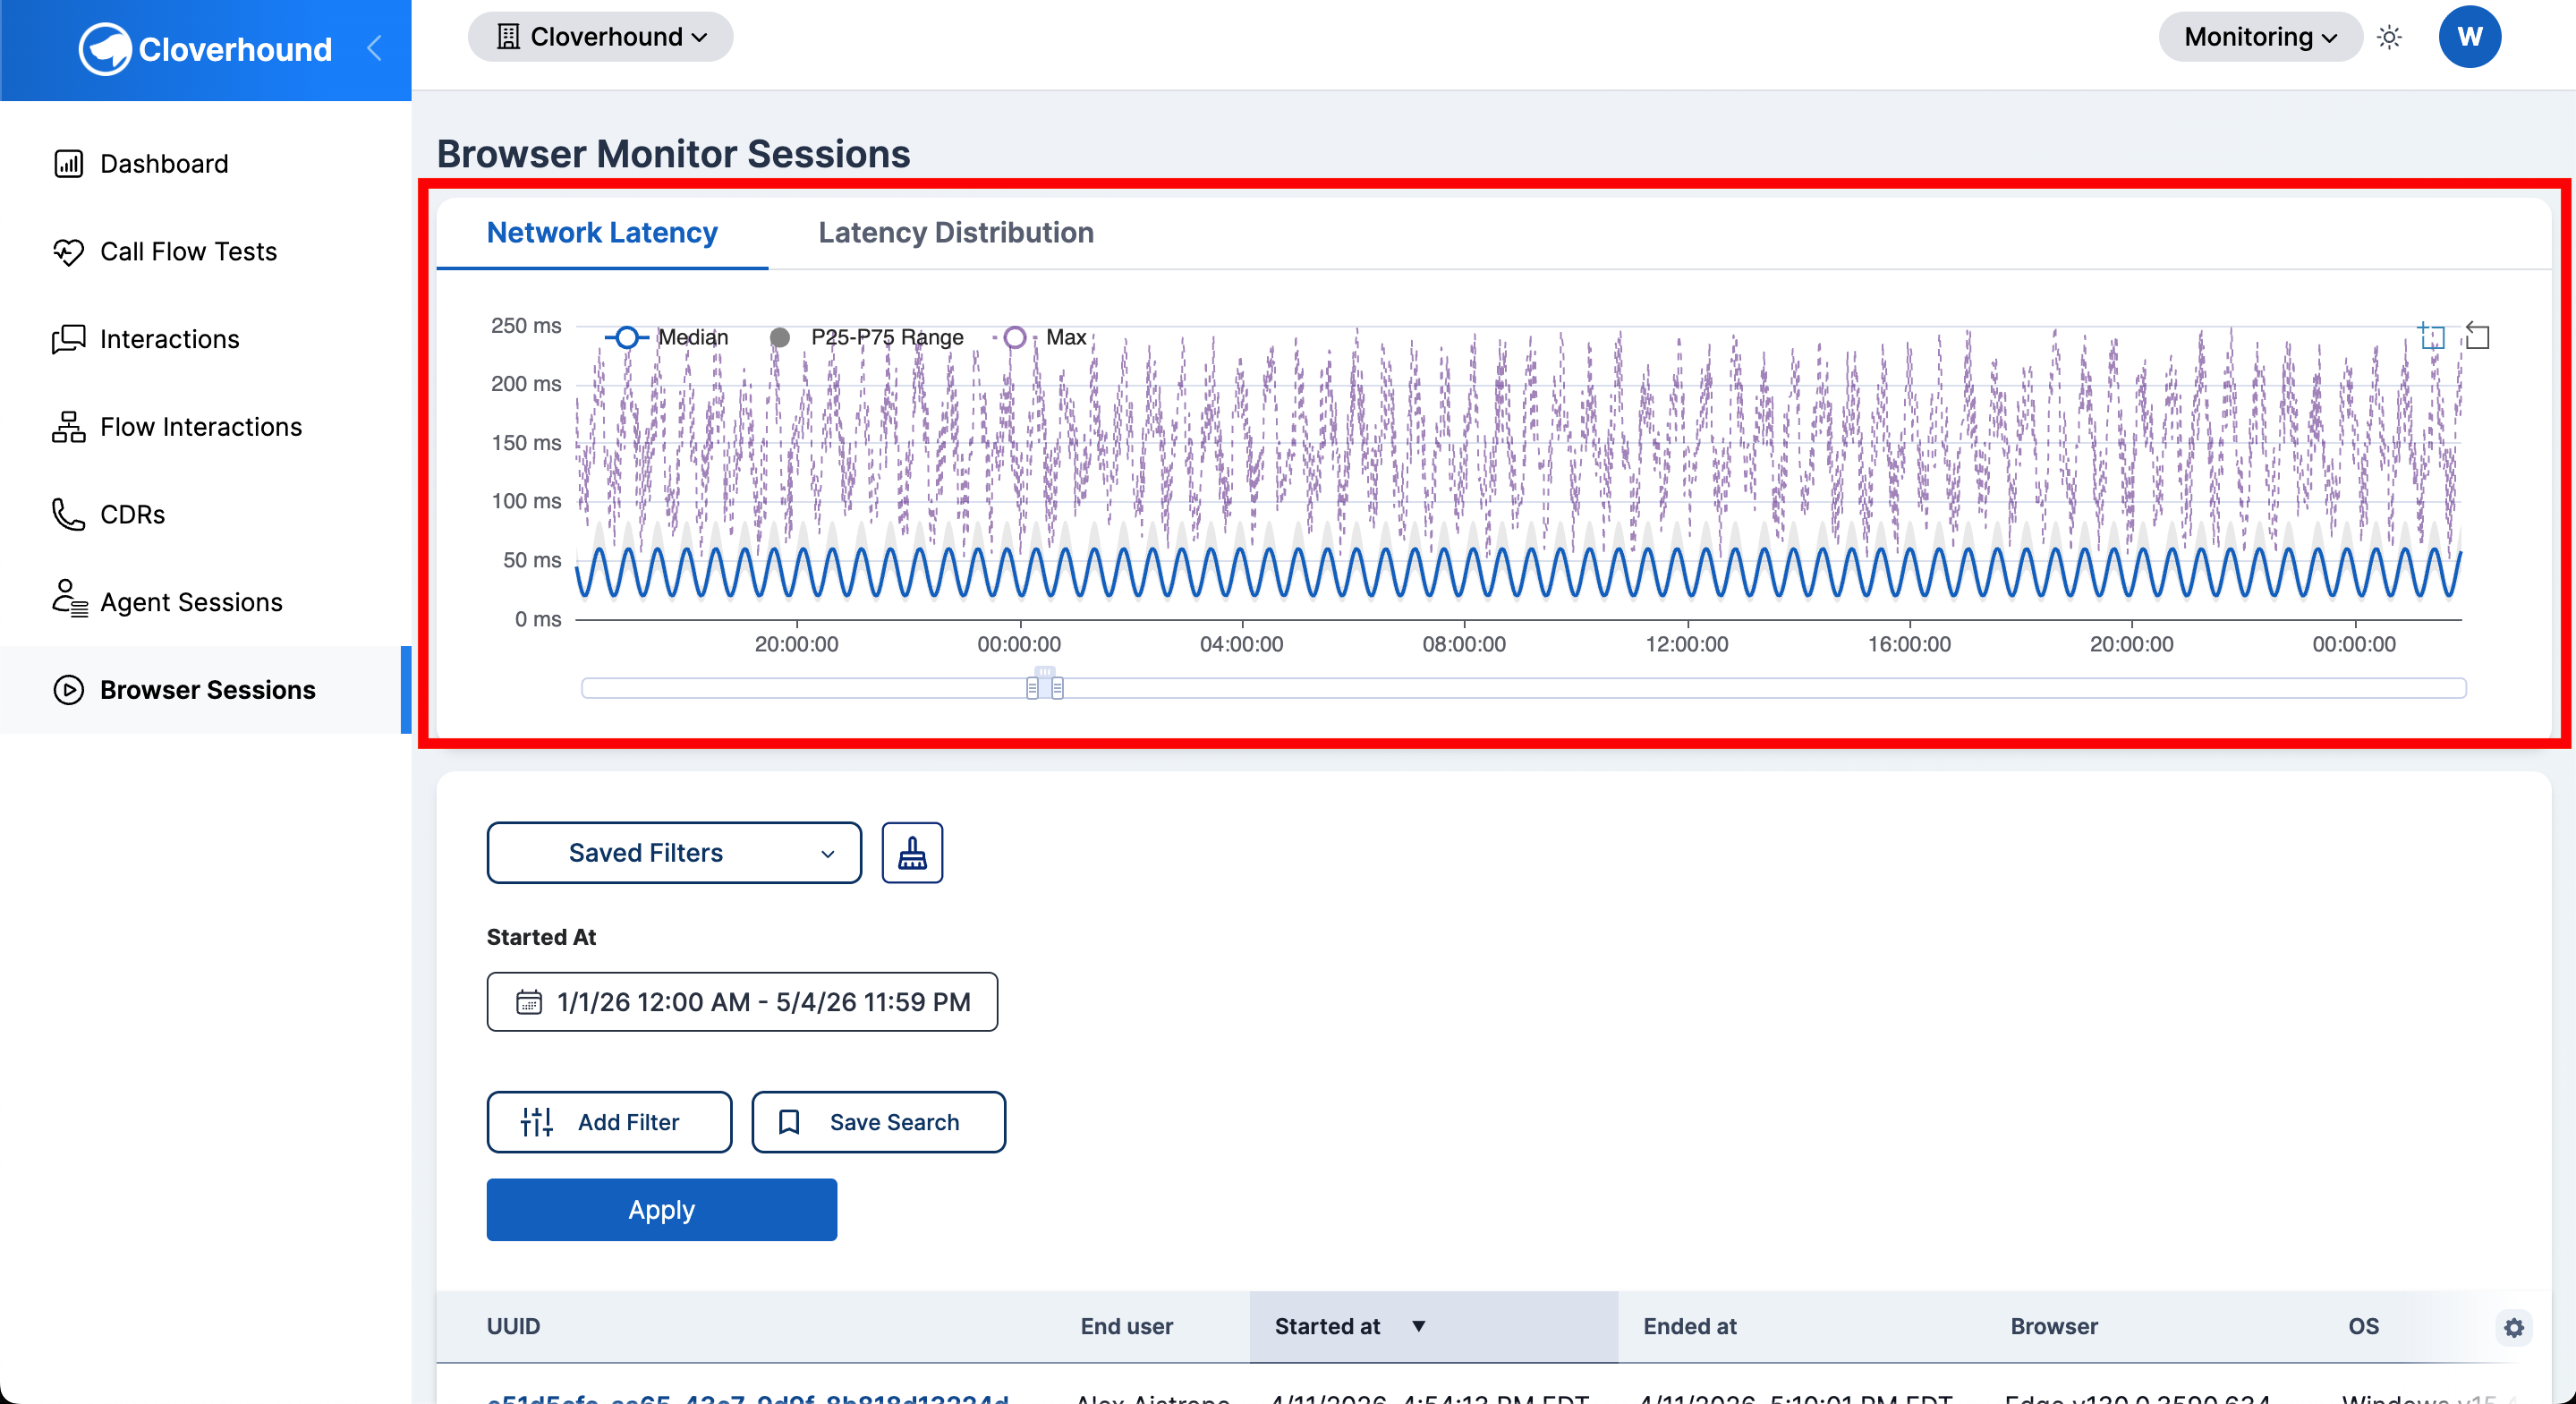Open table column settings gear
Screen dimensions: 2576x1404
tap(2514, 1328)
